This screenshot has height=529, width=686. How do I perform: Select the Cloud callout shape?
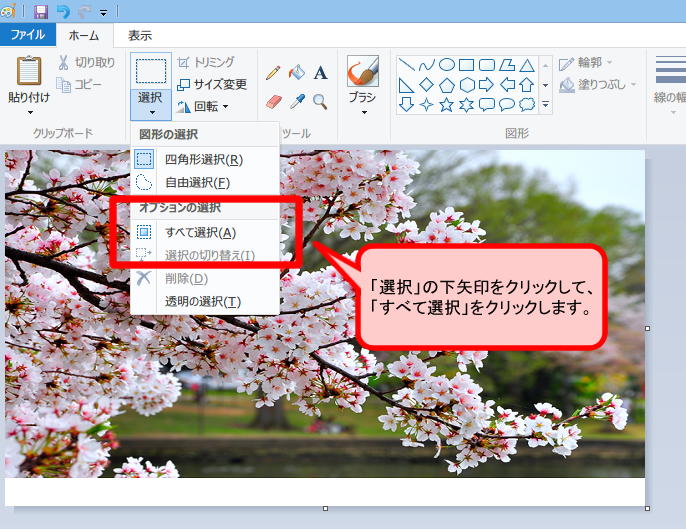[x=527, y=105]
